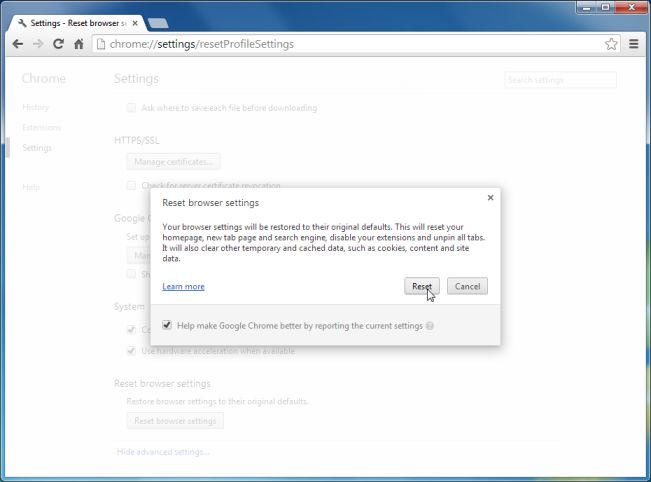The width and height of the screenshot is (651, 482).
Task: Toggle Ask where to save each file checkbox
Action: [131, 108]
